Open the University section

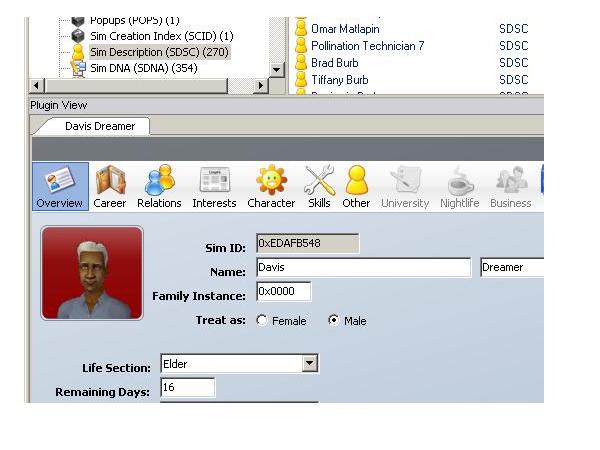point(405,186)
